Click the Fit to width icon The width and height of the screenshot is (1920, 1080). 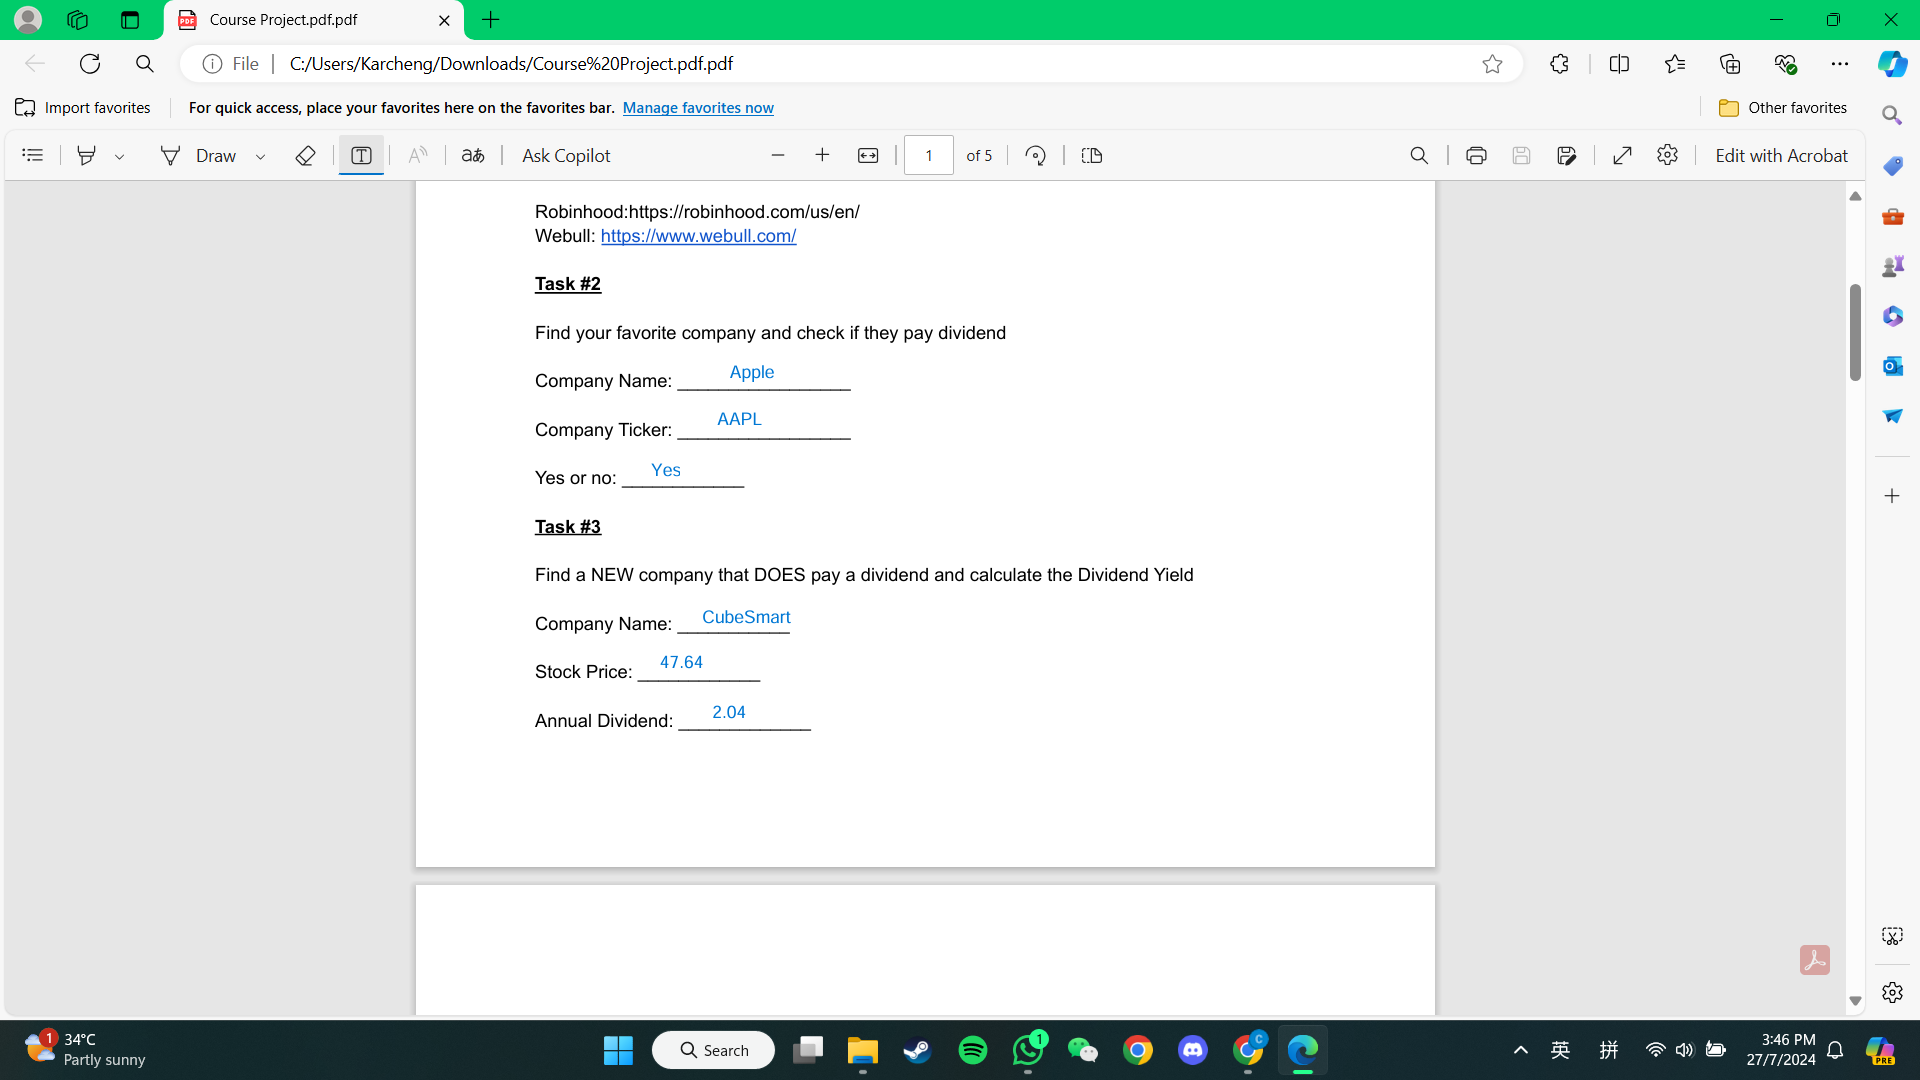(x=868, y=155)
